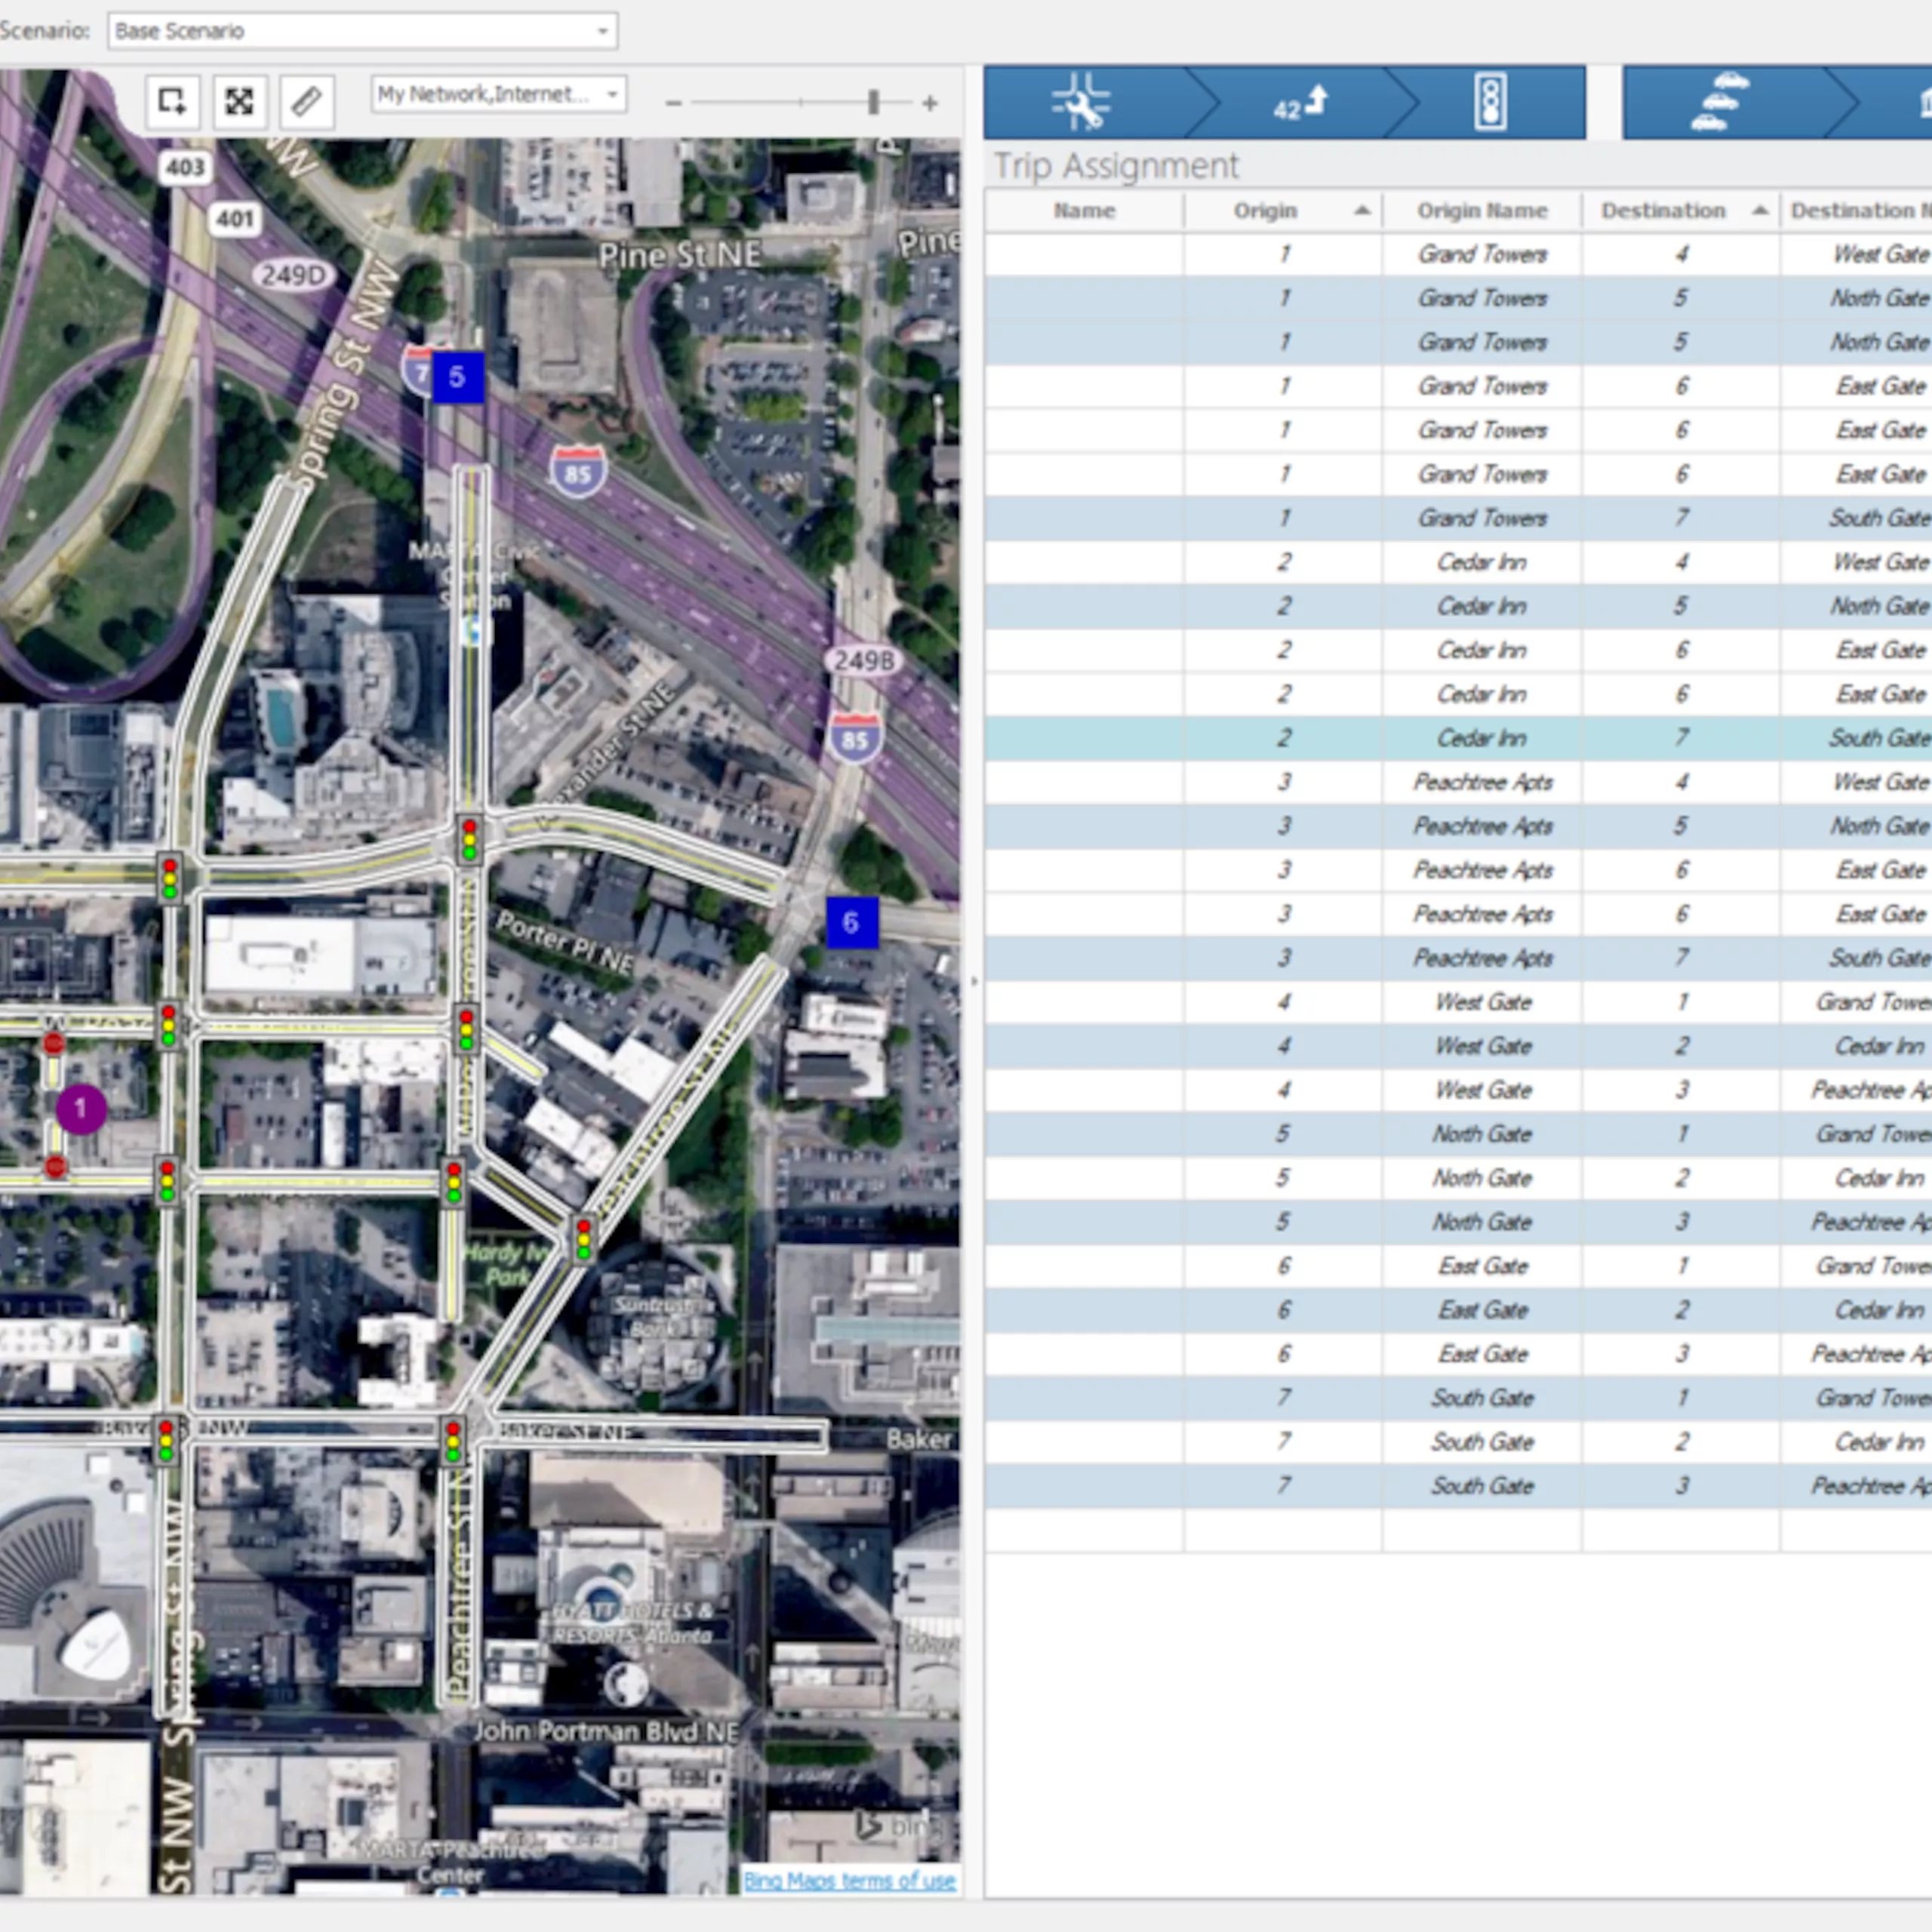The image size is (1932, 1932).
Task: Click the map zoom slider handle
Action: click(x=873, y=102)
